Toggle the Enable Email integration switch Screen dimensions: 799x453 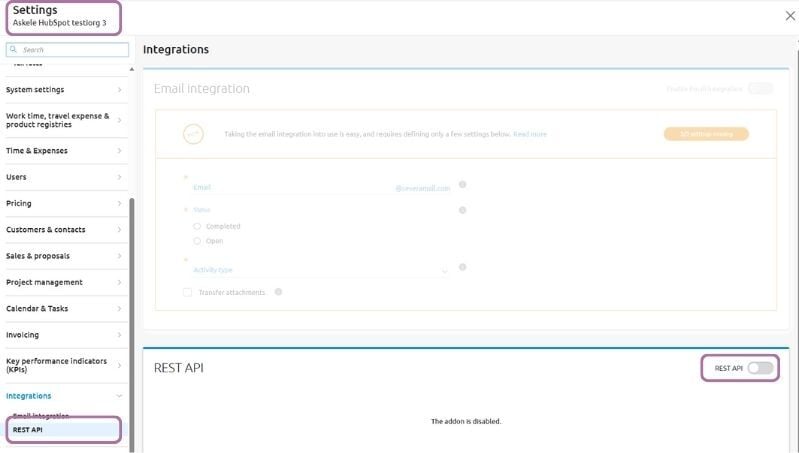[760, 89]
